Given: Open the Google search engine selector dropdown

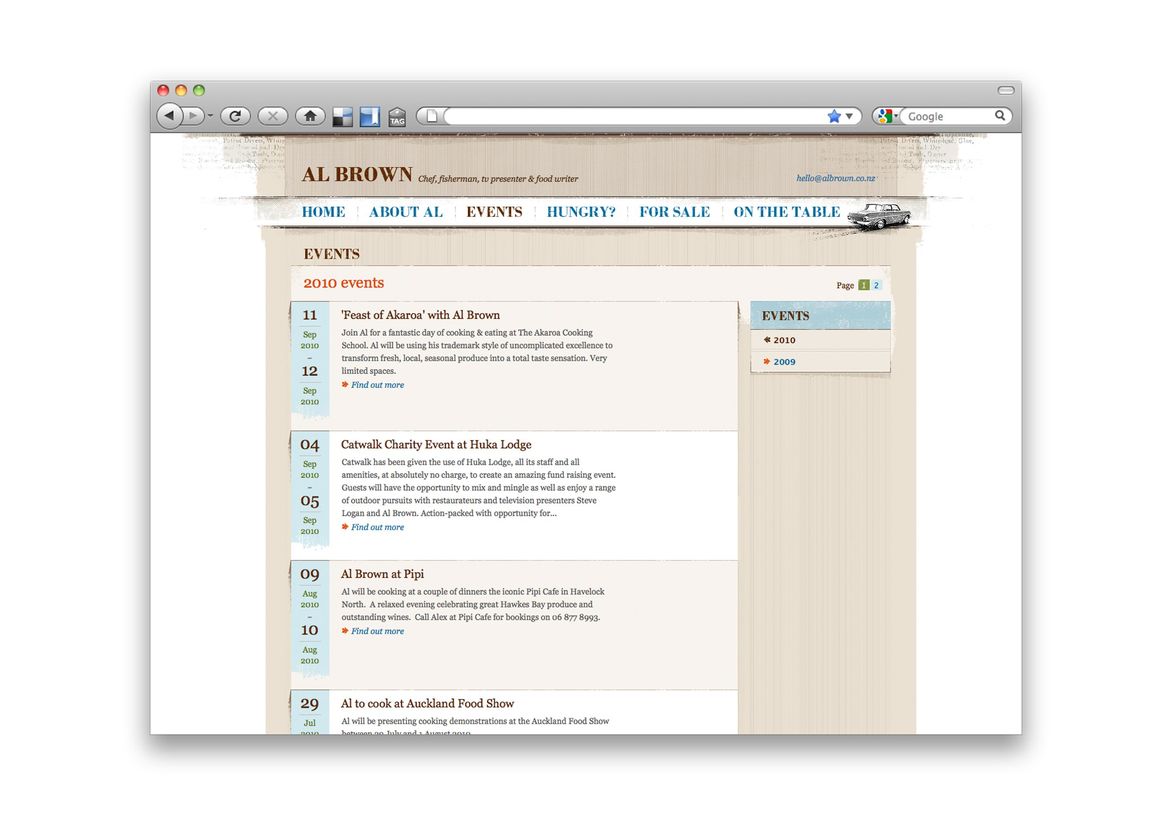Looking at the screenshot, I should pyautogui.click(x=886, y=116).
